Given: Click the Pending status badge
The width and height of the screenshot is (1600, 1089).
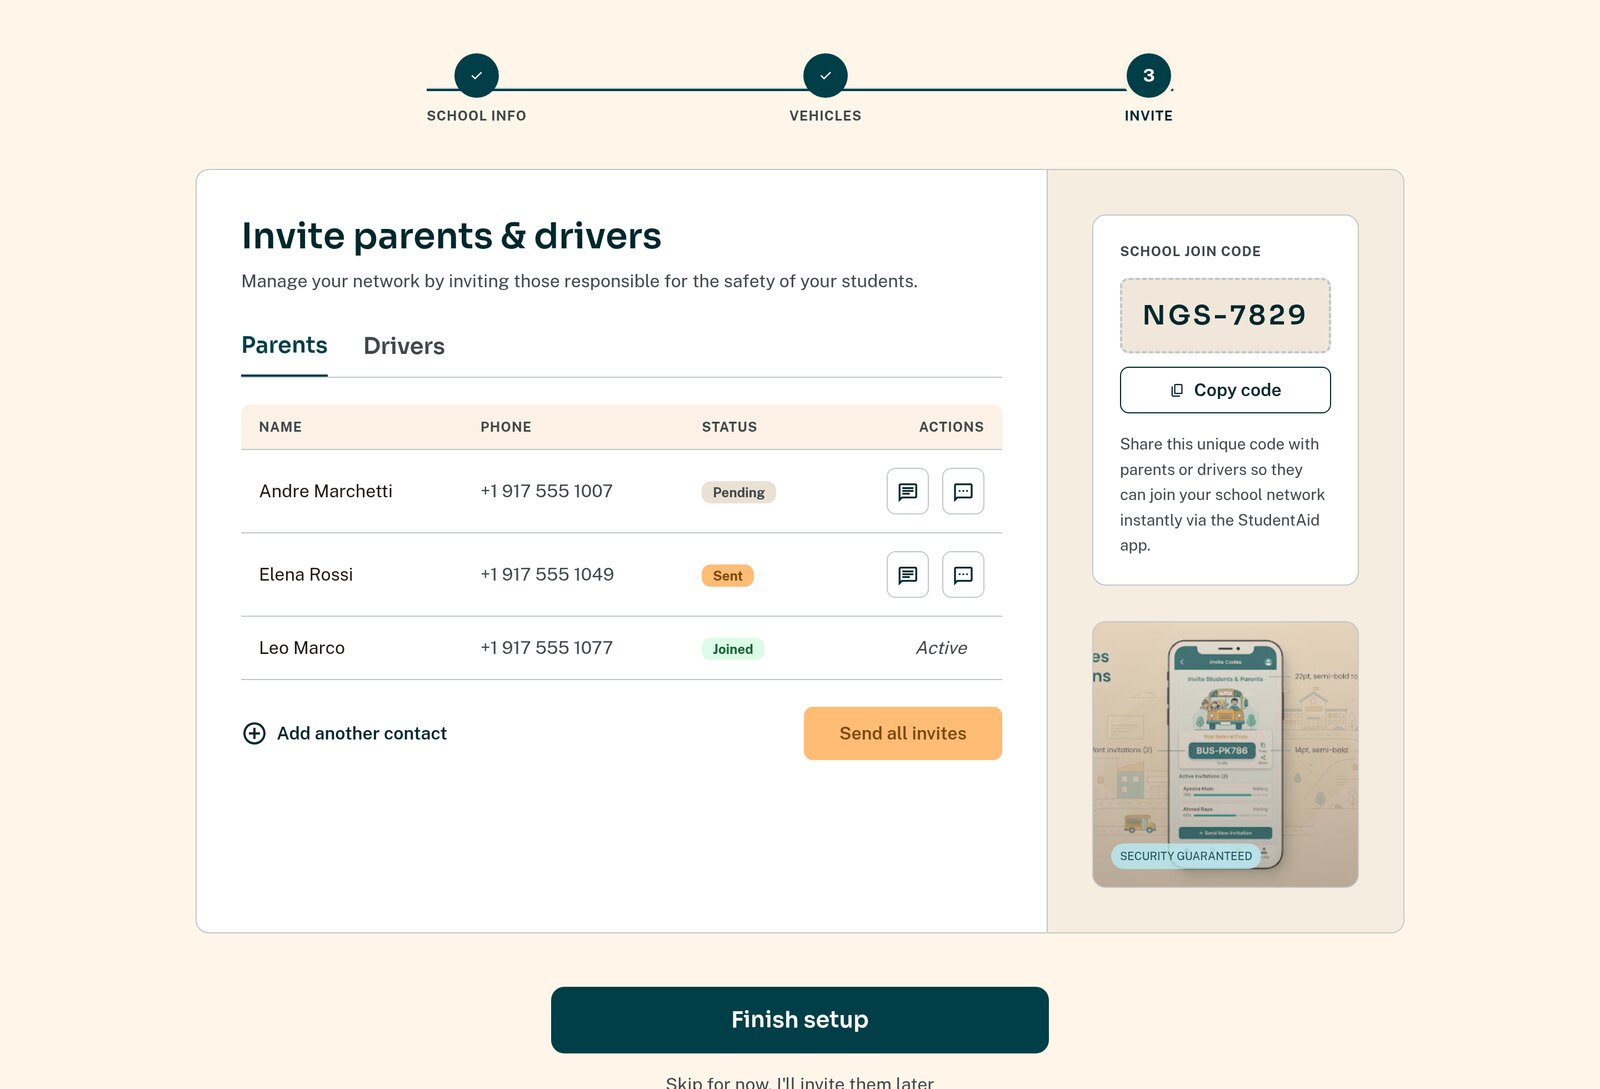Looking at the screenshot, I should click(738, 492).
